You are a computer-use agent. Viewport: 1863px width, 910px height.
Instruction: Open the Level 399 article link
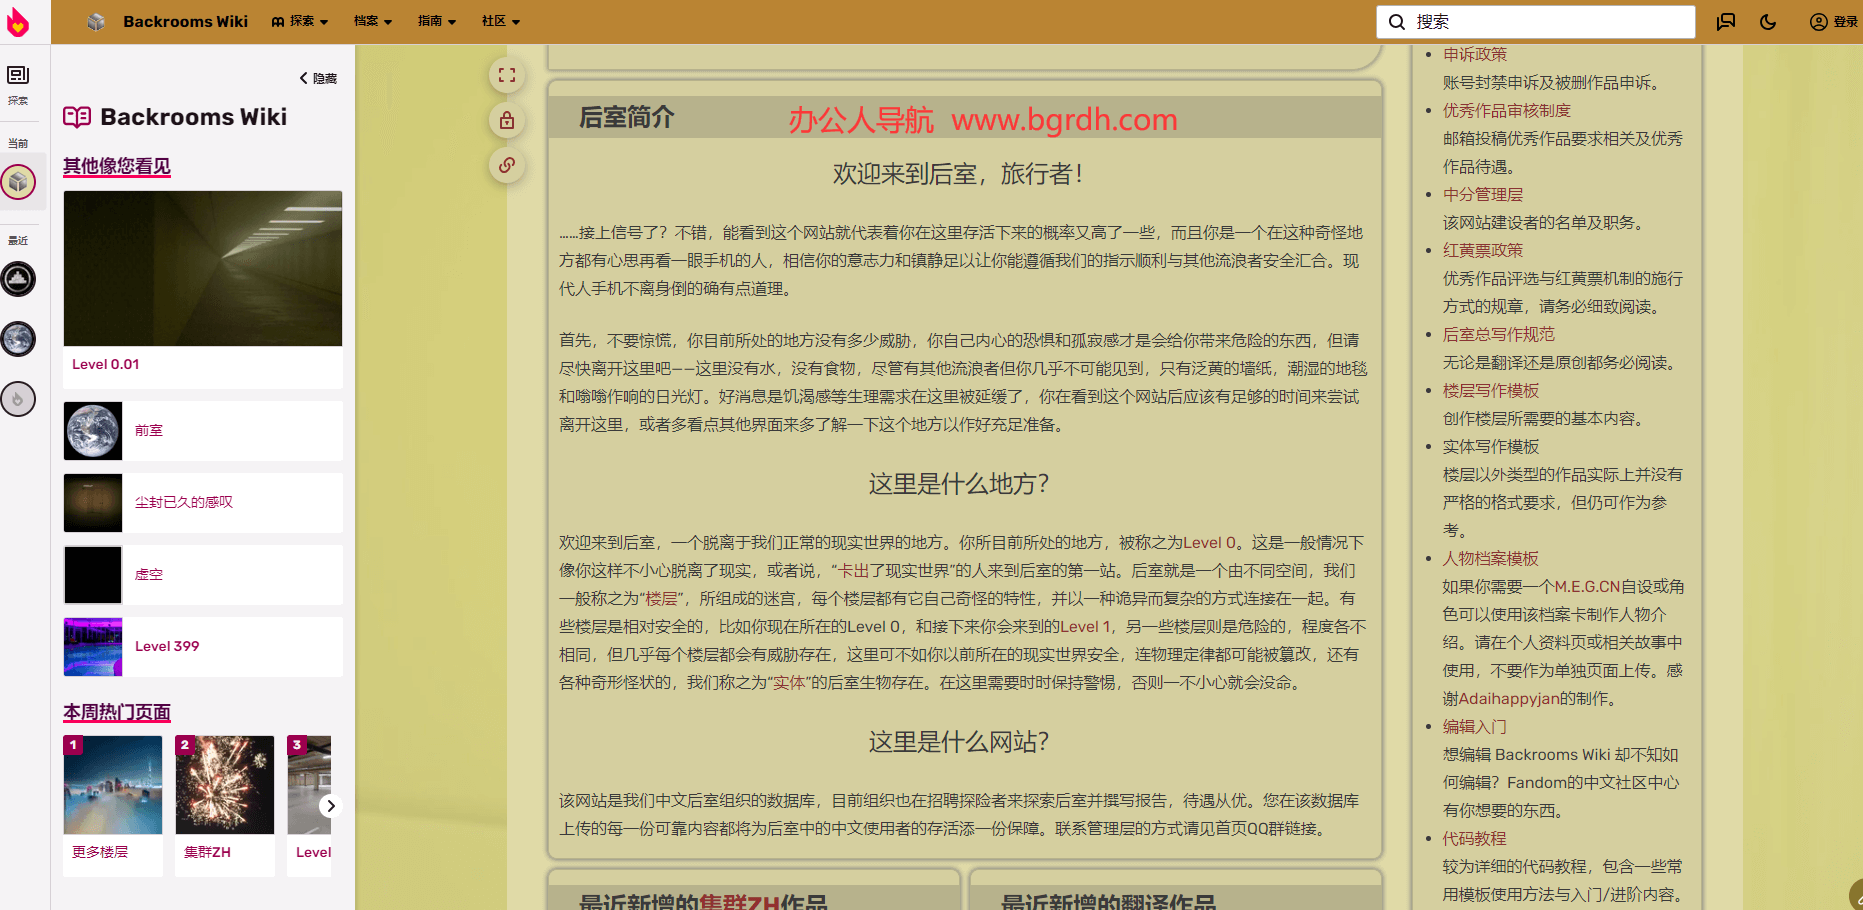[167, 646]
